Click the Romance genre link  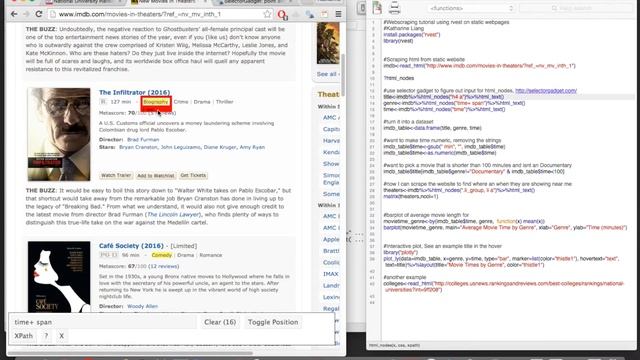[211, 256]
